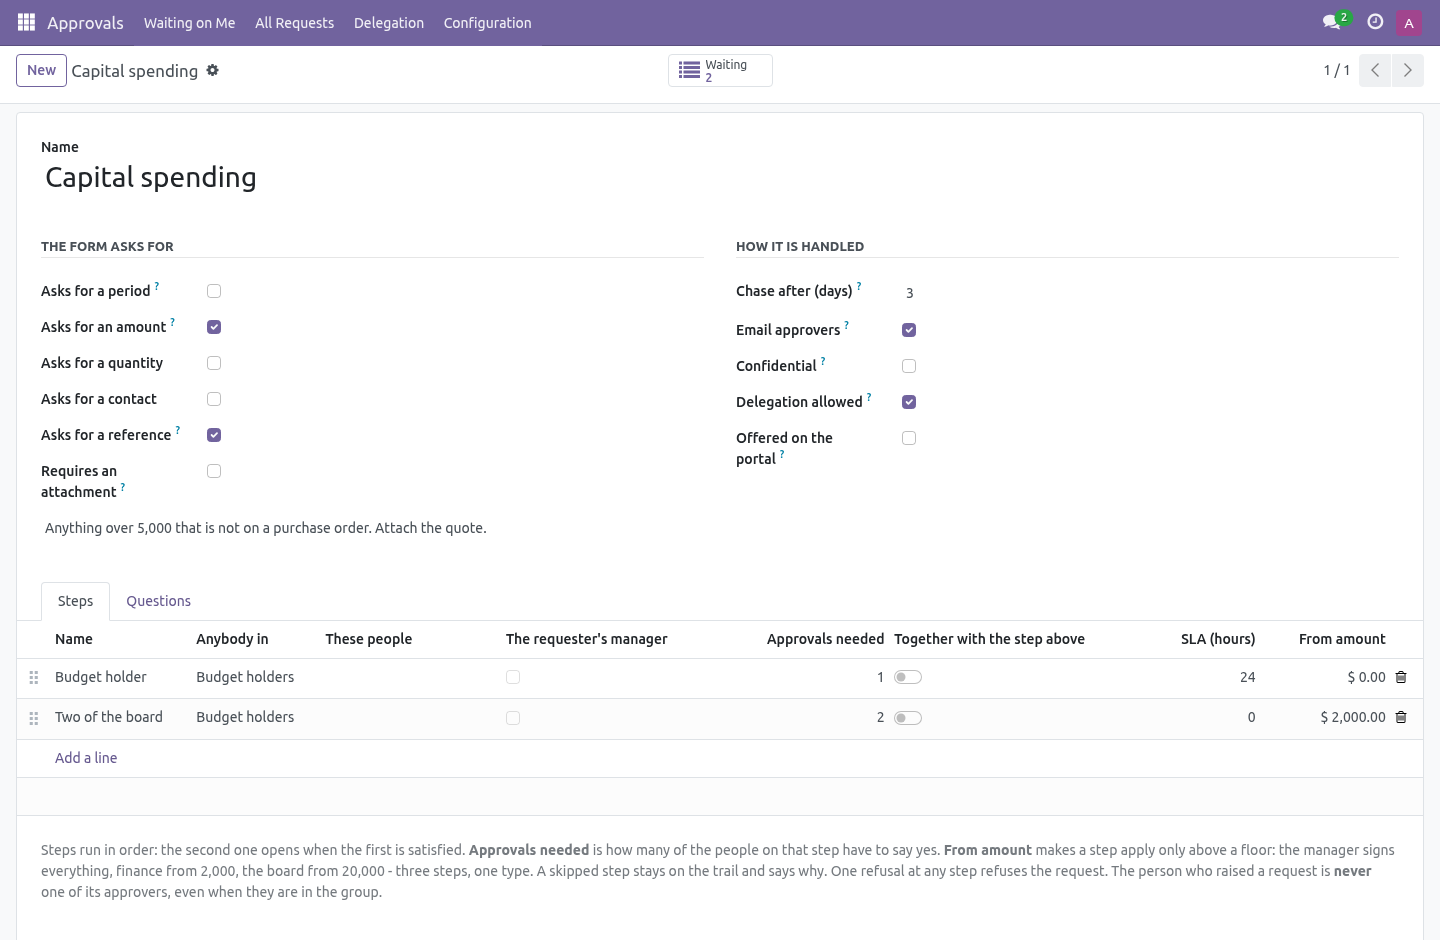
Task: Open the All Requests menu
Action: pyautogui.click(x=295, y=22)
